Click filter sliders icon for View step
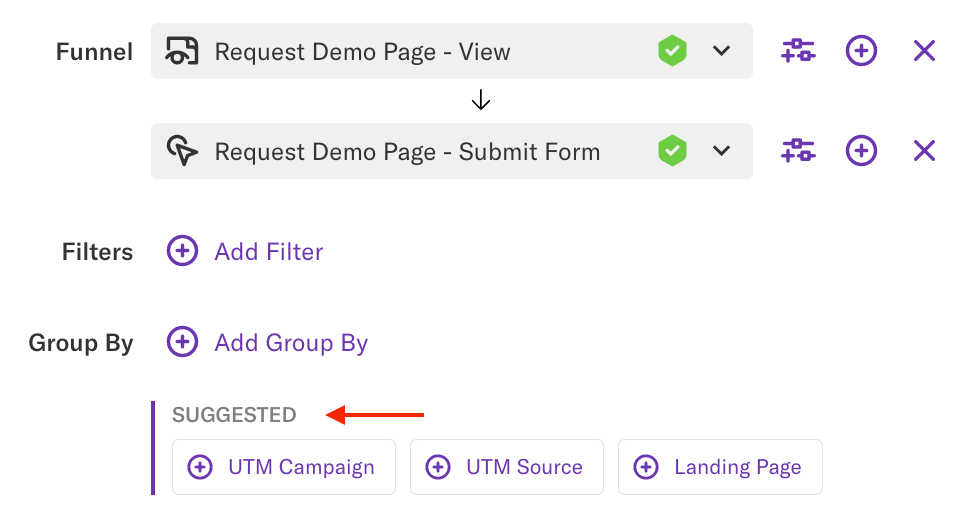This screenshot has height=519, width=972. pyautogui.click(x=797, y=50)
